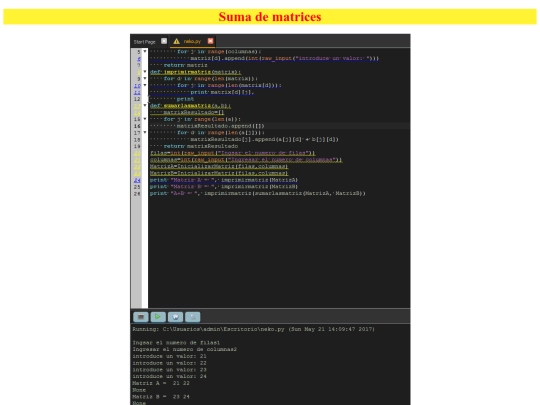
Task: Click the 'Suma de matrices' heading
Action: point(270,17)
